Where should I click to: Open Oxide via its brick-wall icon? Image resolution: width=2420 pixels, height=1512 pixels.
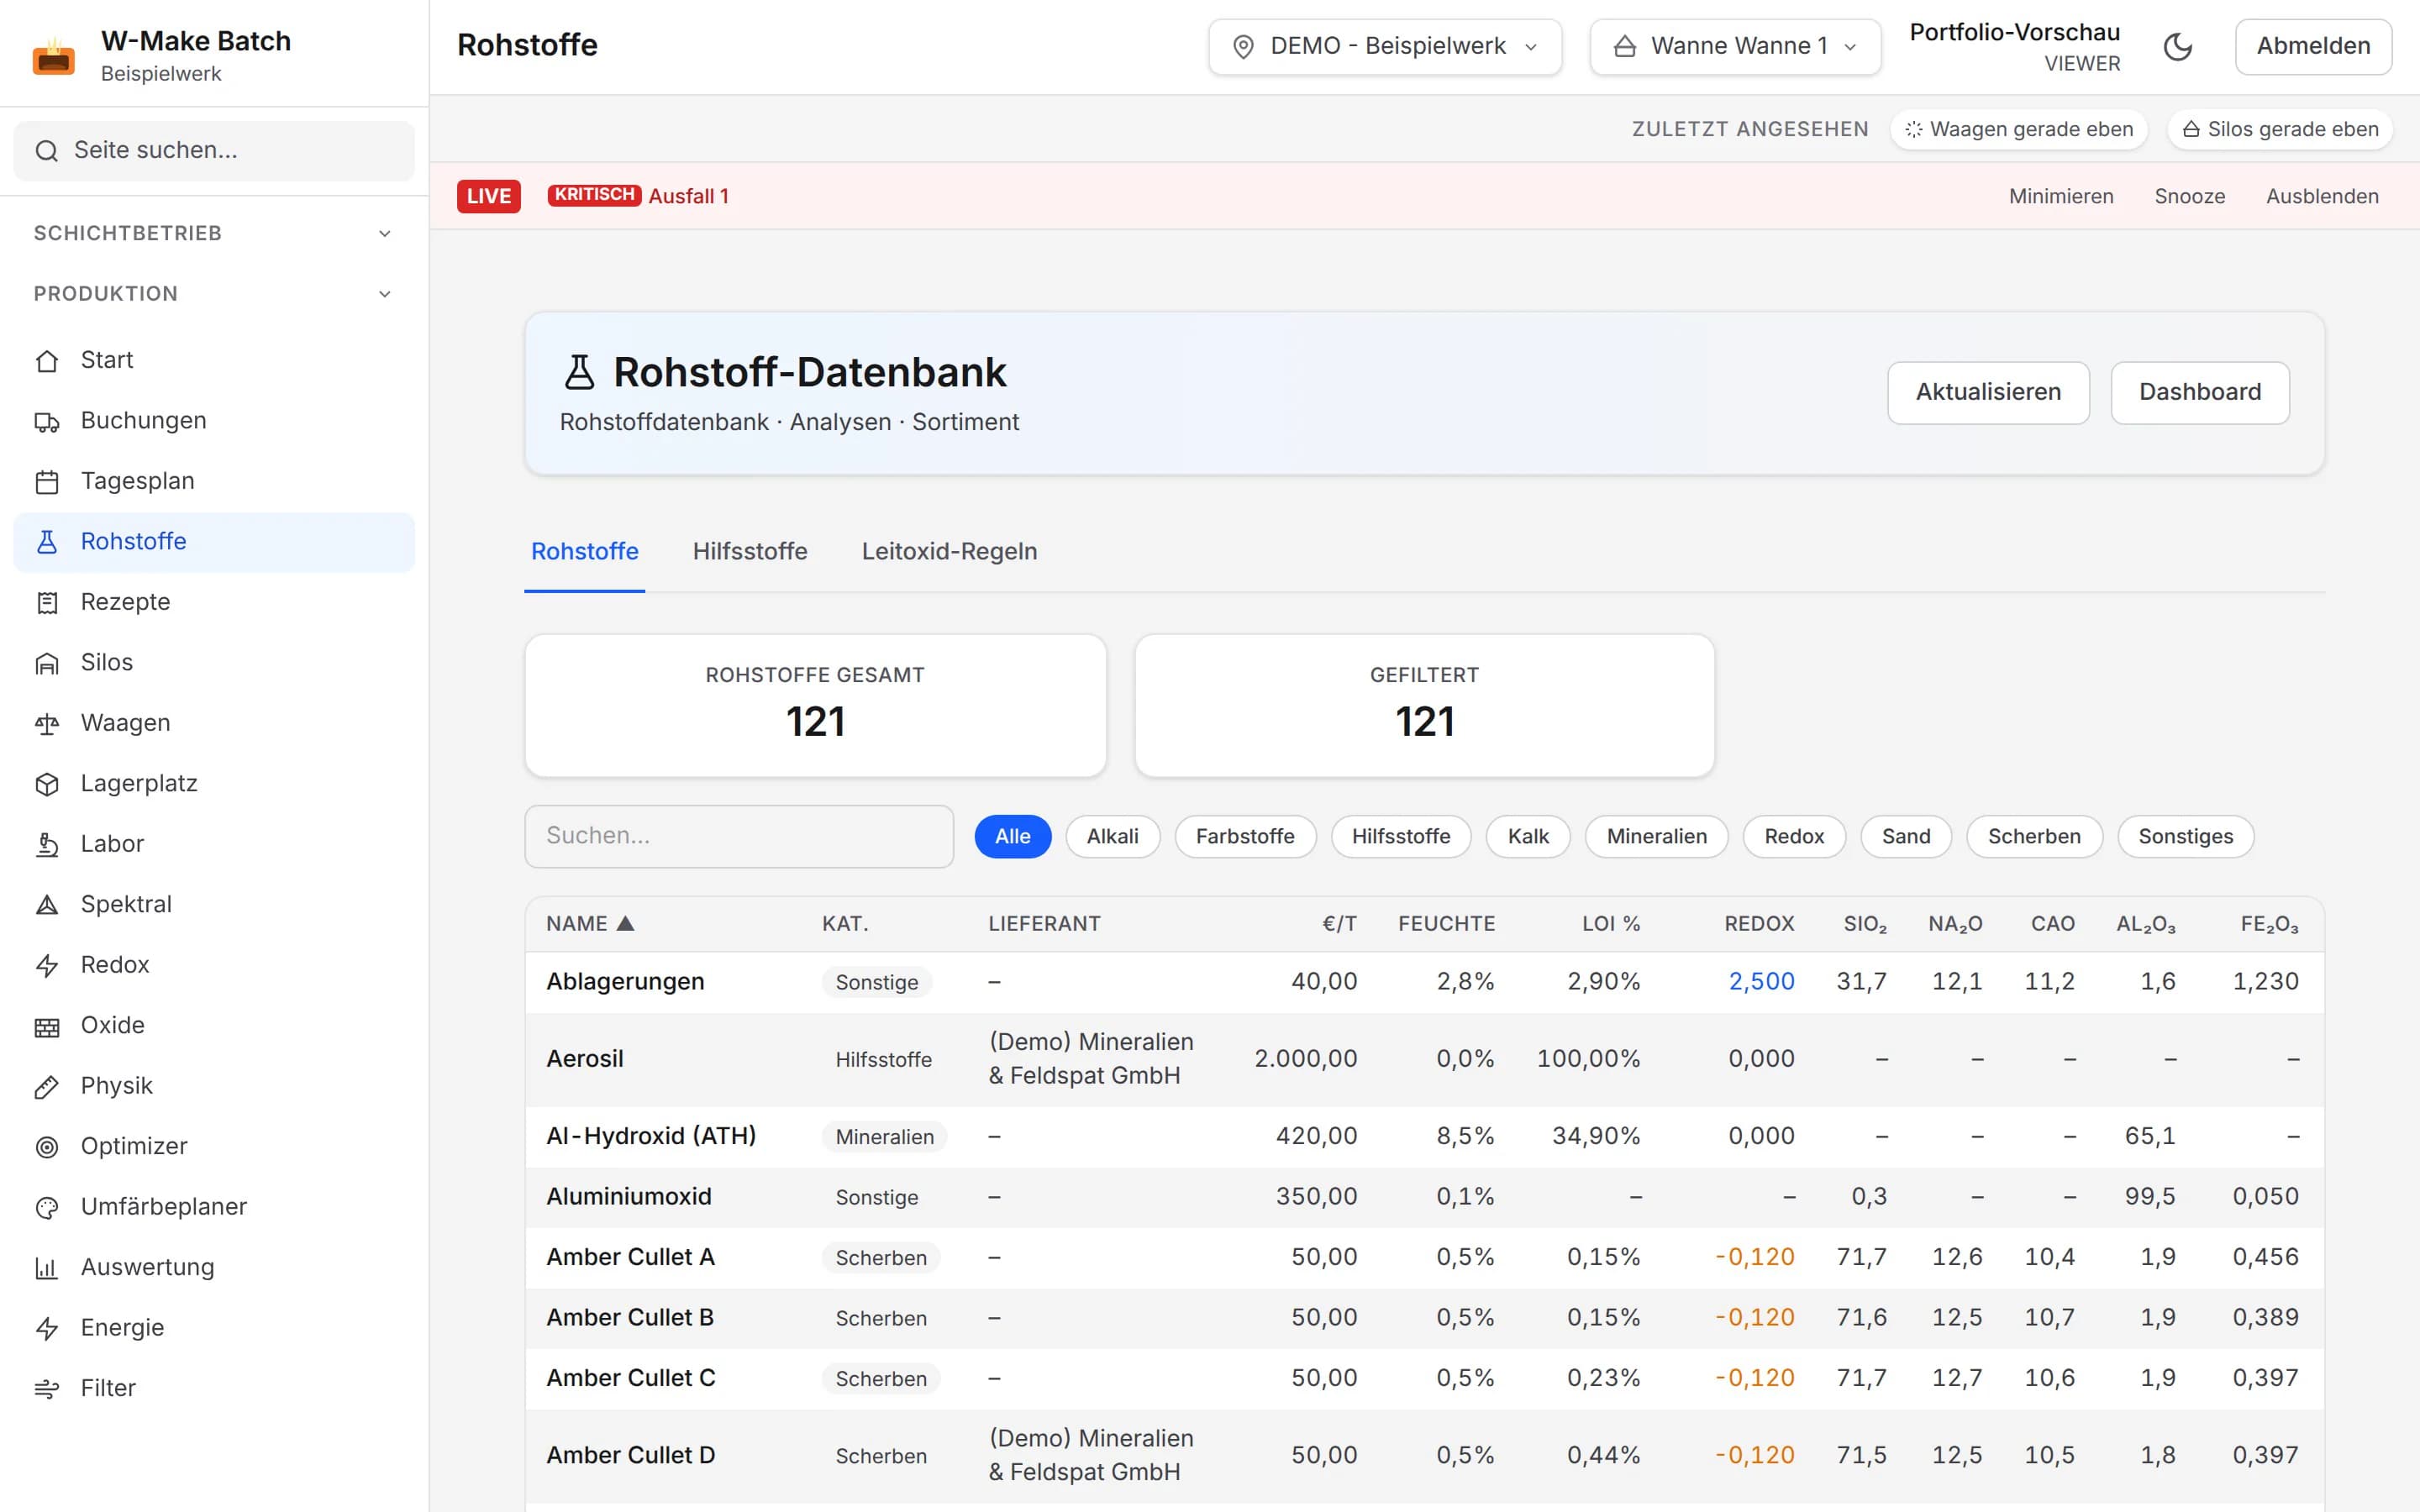tap(47, 1026)
